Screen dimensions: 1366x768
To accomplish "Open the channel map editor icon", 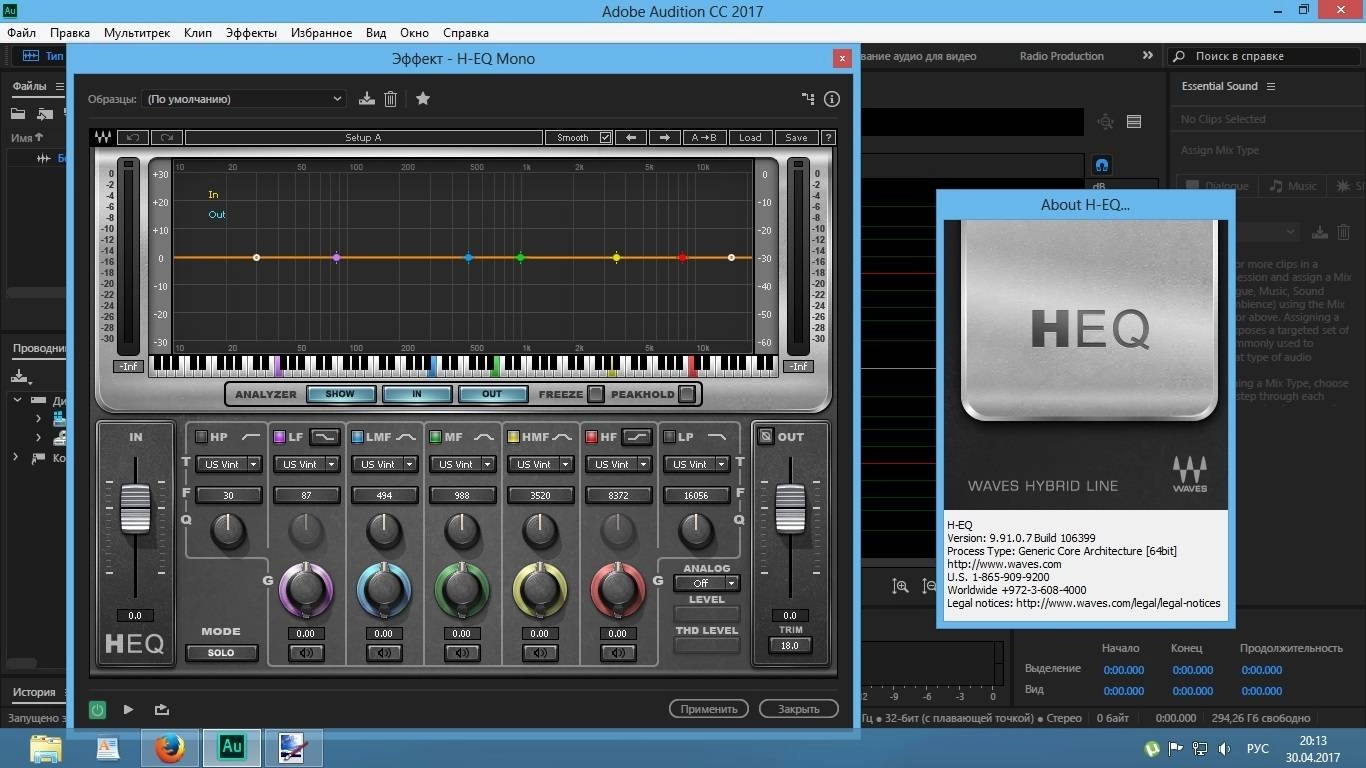I will (808, 98).
